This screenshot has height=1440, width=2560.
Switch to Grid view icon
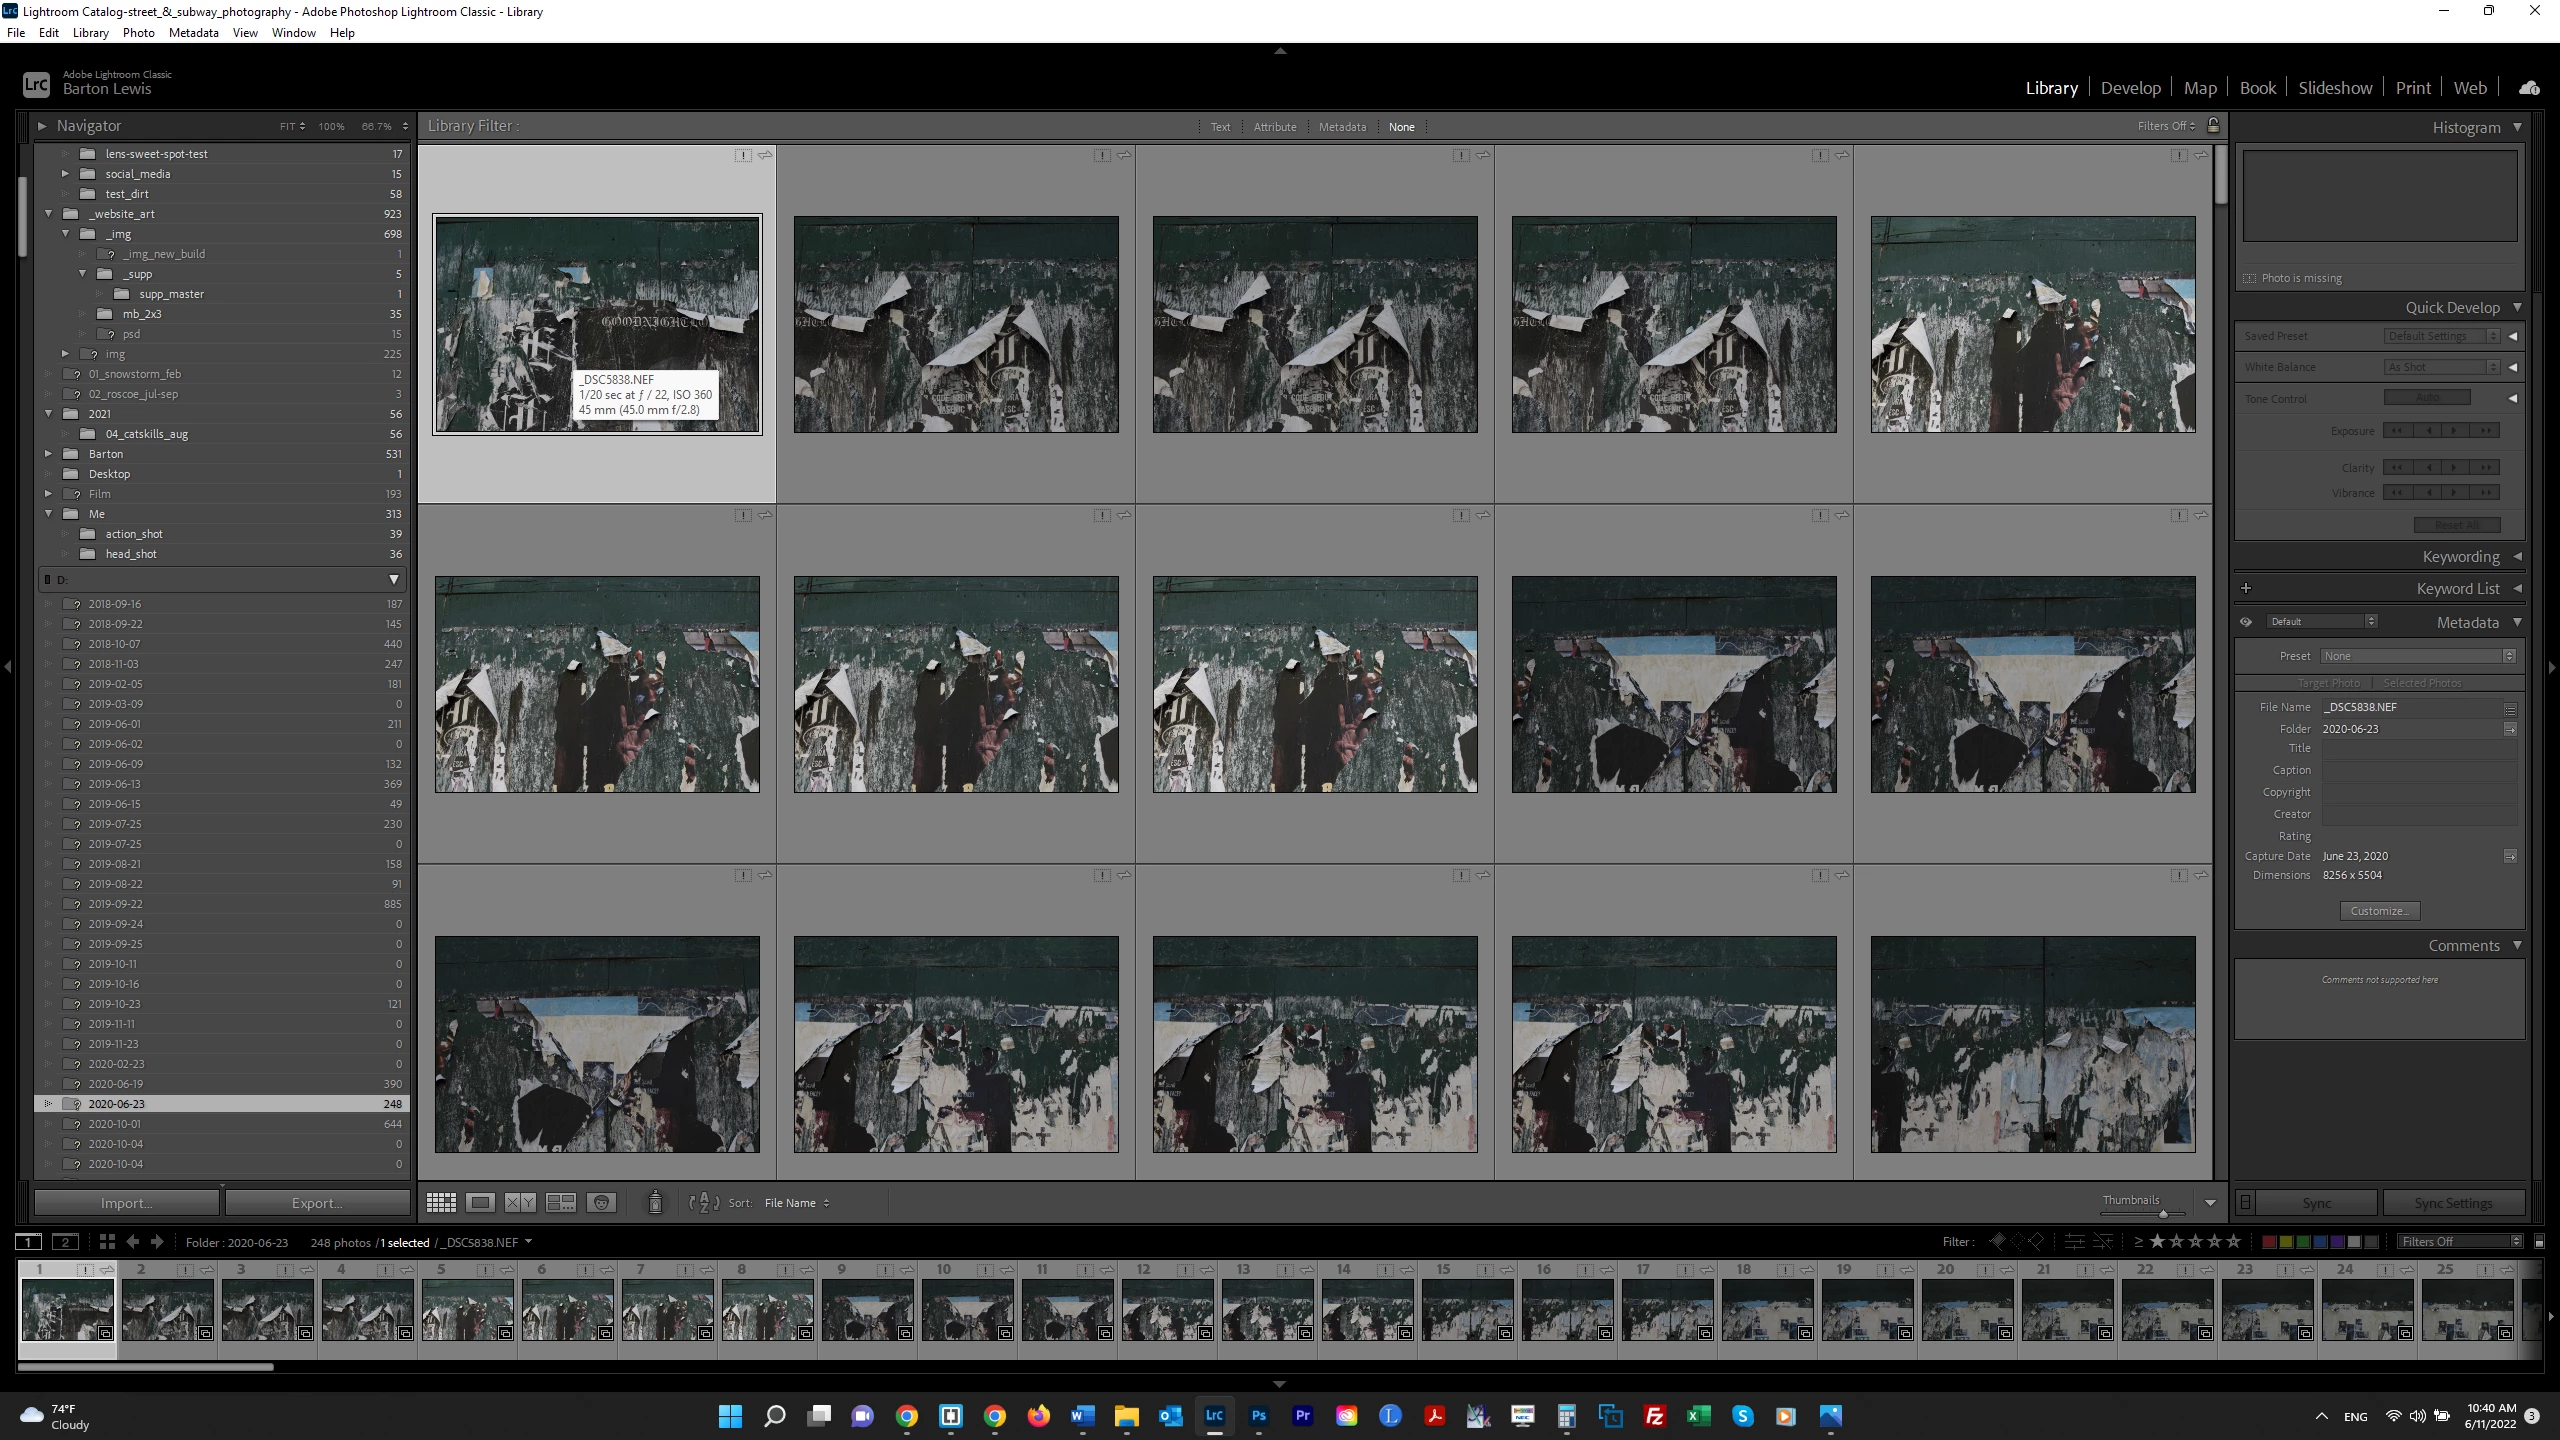click(441, 1203)
